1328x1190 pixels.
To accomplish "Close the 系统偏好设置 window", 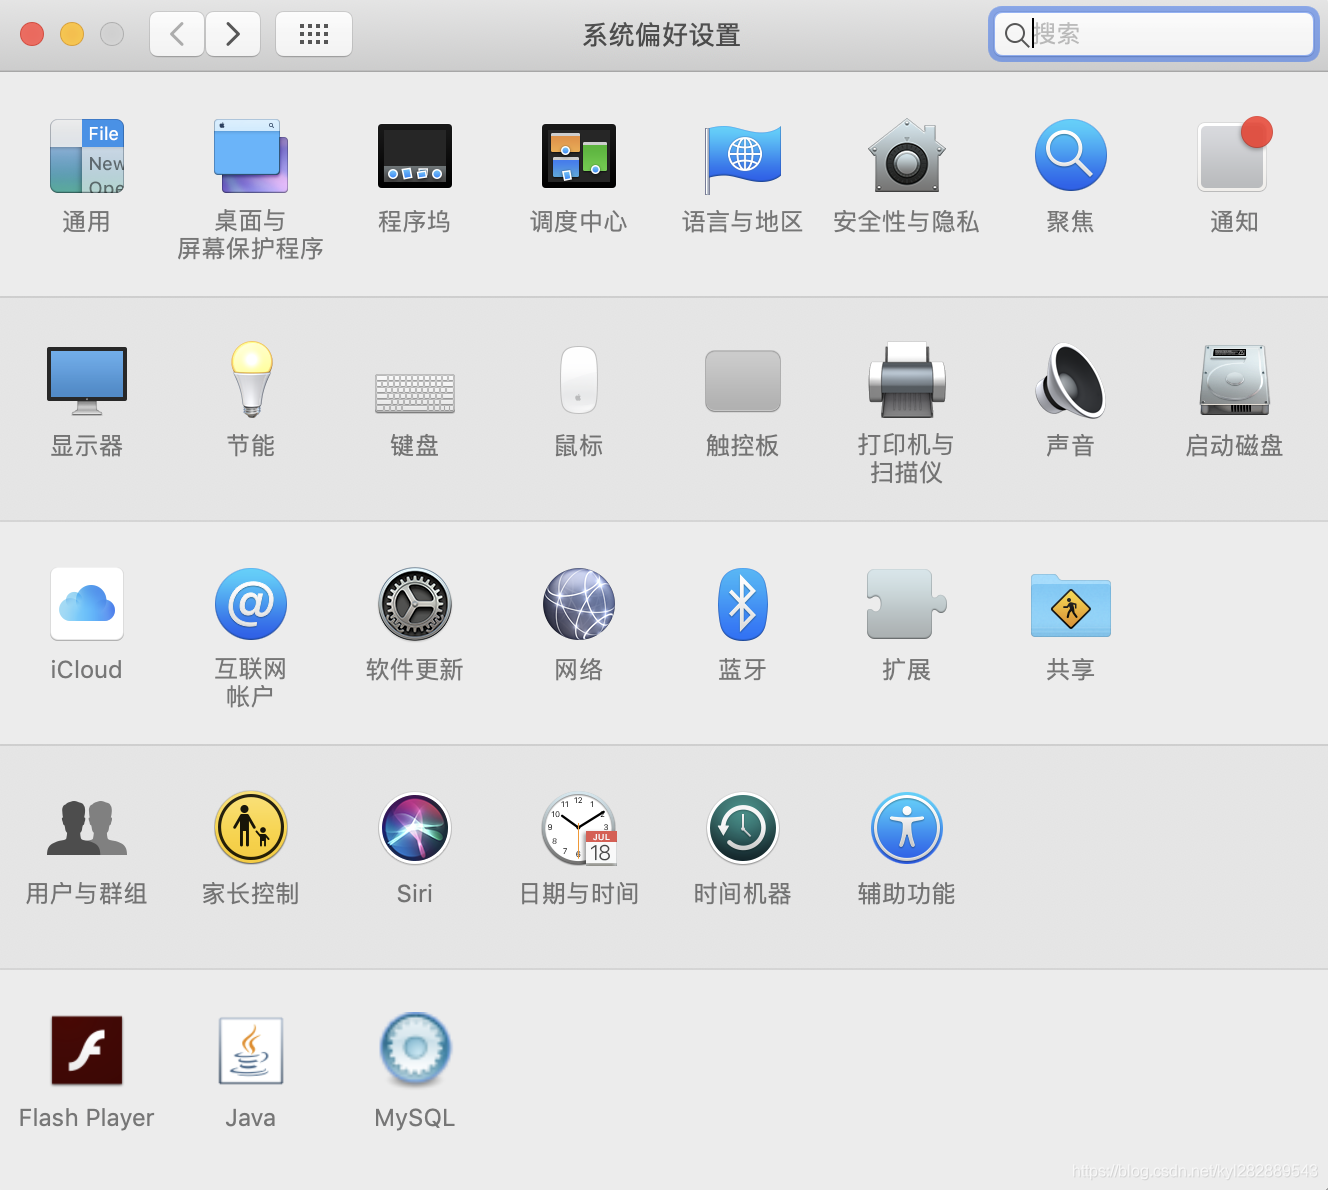I will pyautogui.click(x=32, y=34).
